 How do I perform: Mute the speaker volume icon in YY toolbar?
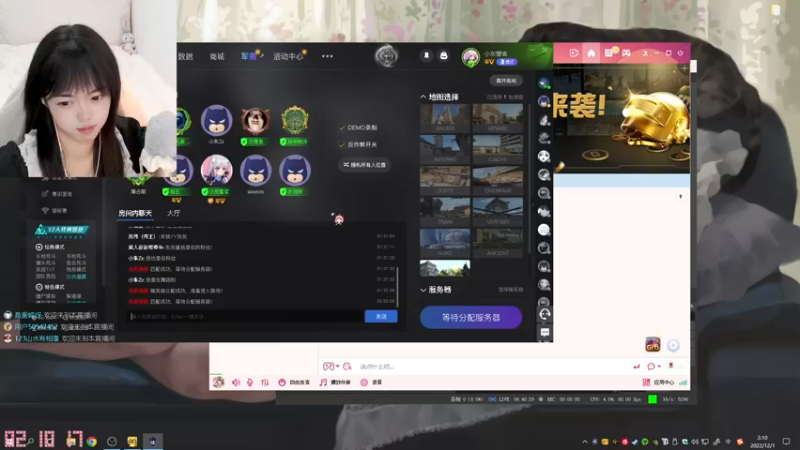[236, 382]
